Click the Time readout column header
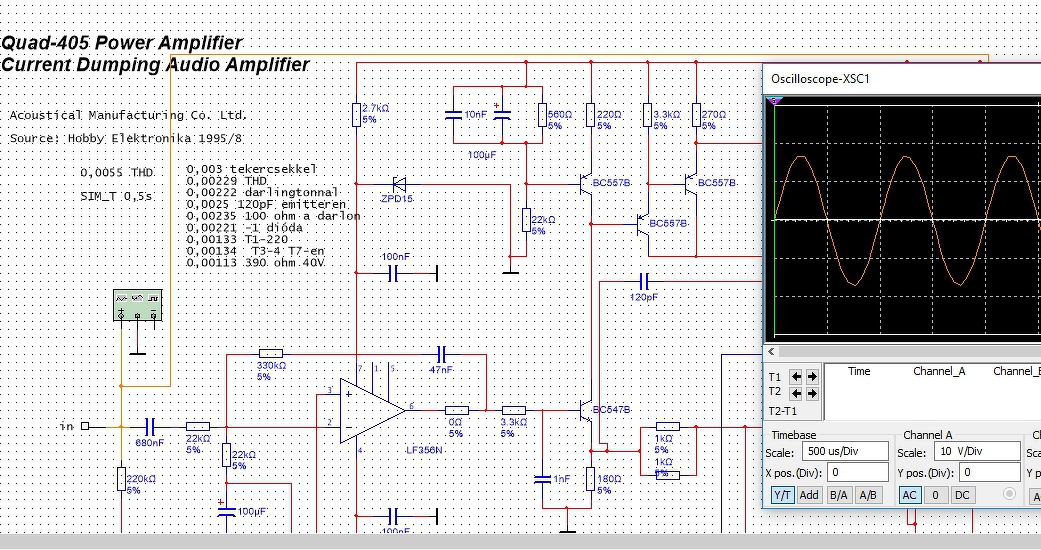The width and height of the screenshot is (1041, 550). pyautogui.click(x=859, y=371)
